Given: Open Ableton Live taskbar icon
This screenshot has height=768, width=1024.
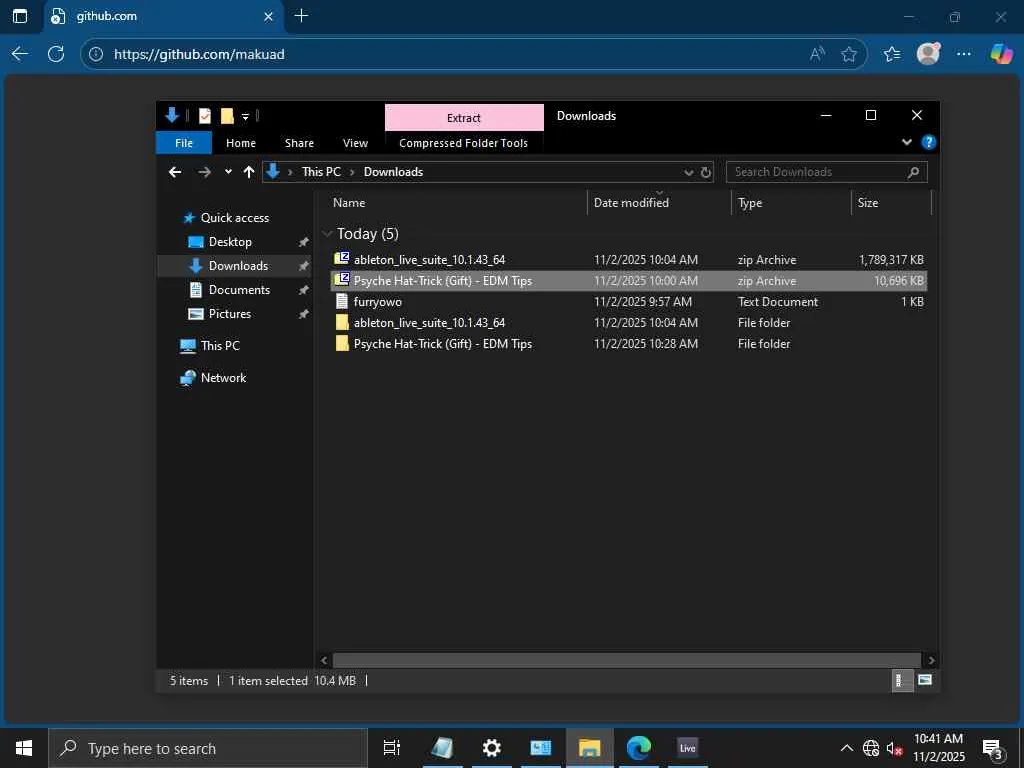Looking at the screenshot, I should tap(688, 748).
